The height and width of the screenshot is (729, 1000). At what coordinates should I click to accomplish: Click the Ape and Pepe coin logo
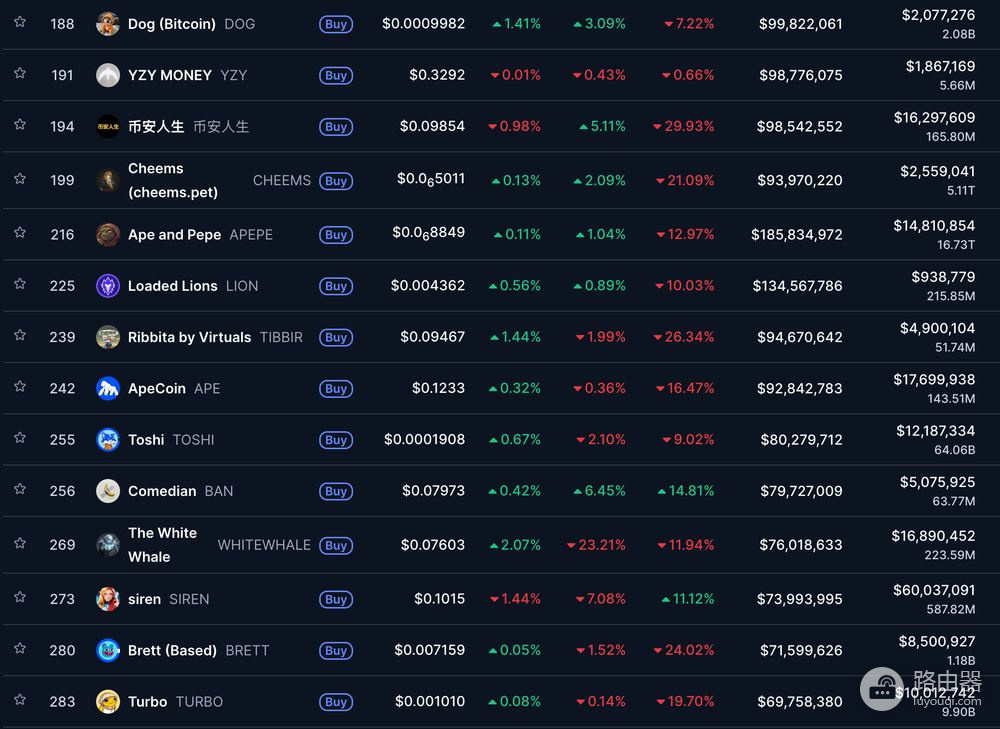click(x=108, y=235)
